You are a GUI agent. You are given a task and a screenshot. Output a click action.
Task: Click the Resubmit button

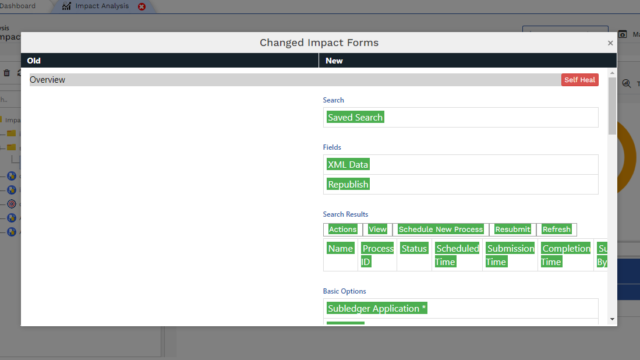click(513, 229)
